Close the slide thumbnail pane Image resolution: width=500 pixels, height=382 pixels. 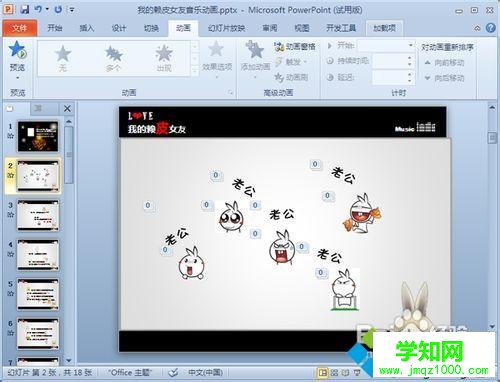(67, 108)
